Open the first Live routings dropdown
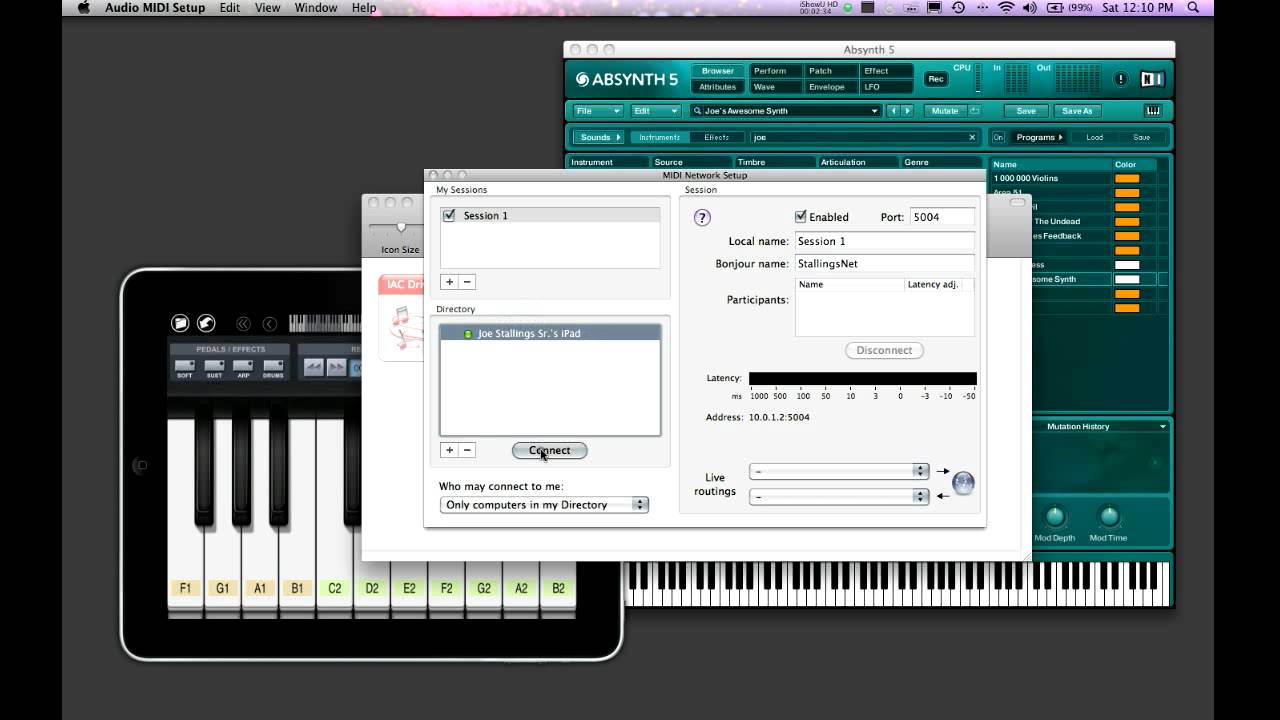Image resolution: width=1280 pixels, height=720 pixels. [839, 471]
